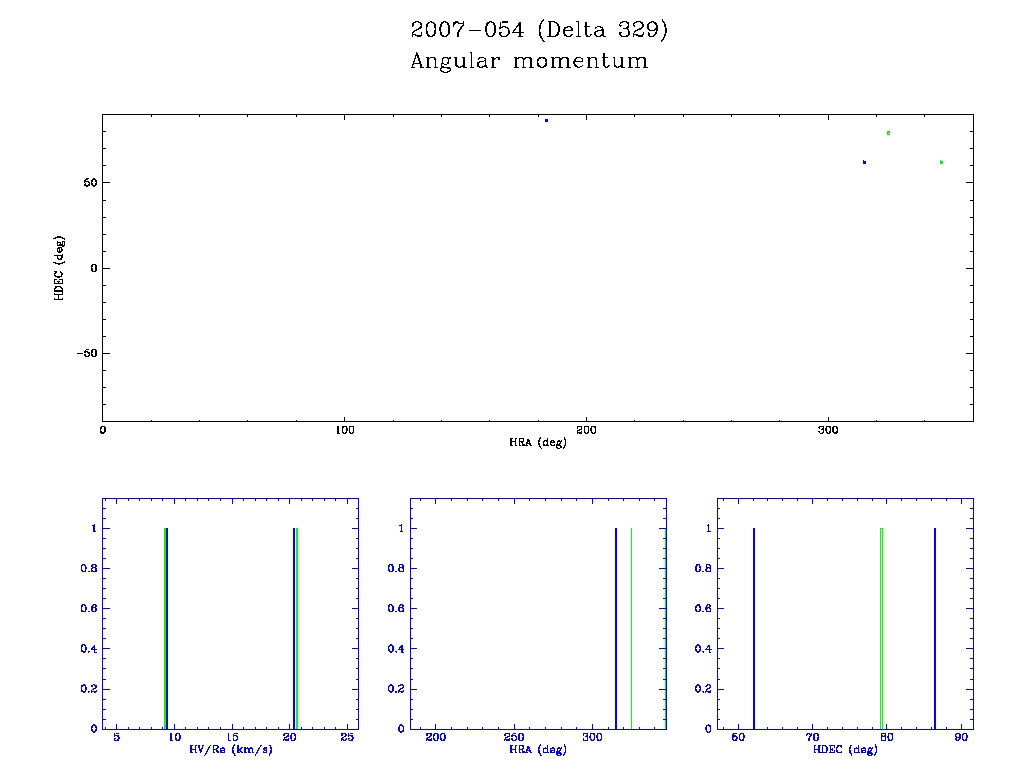The width and height of the screenshot is (1024, 768).
Task: Click the title text '2007-054 (Delta 329)'
Action: tap(539, 30)
